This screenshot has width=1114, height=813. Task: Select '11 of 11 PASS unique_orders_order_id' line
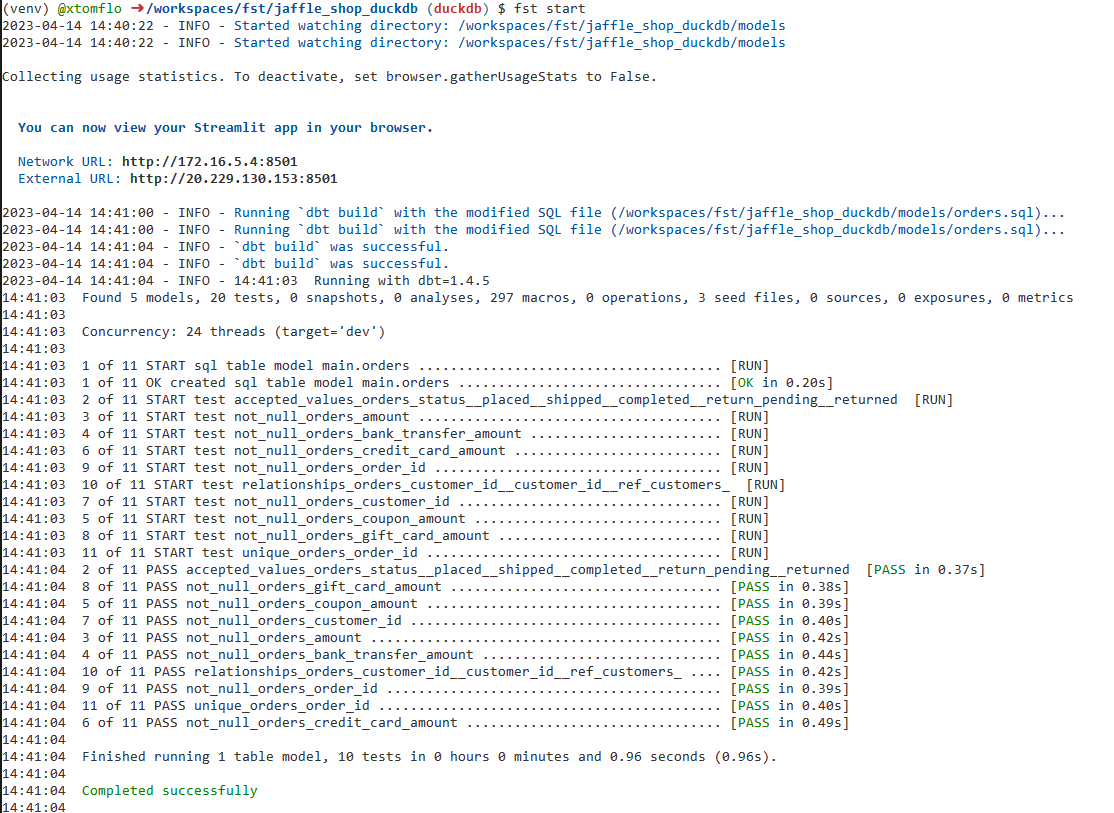(x=225, y=705)
